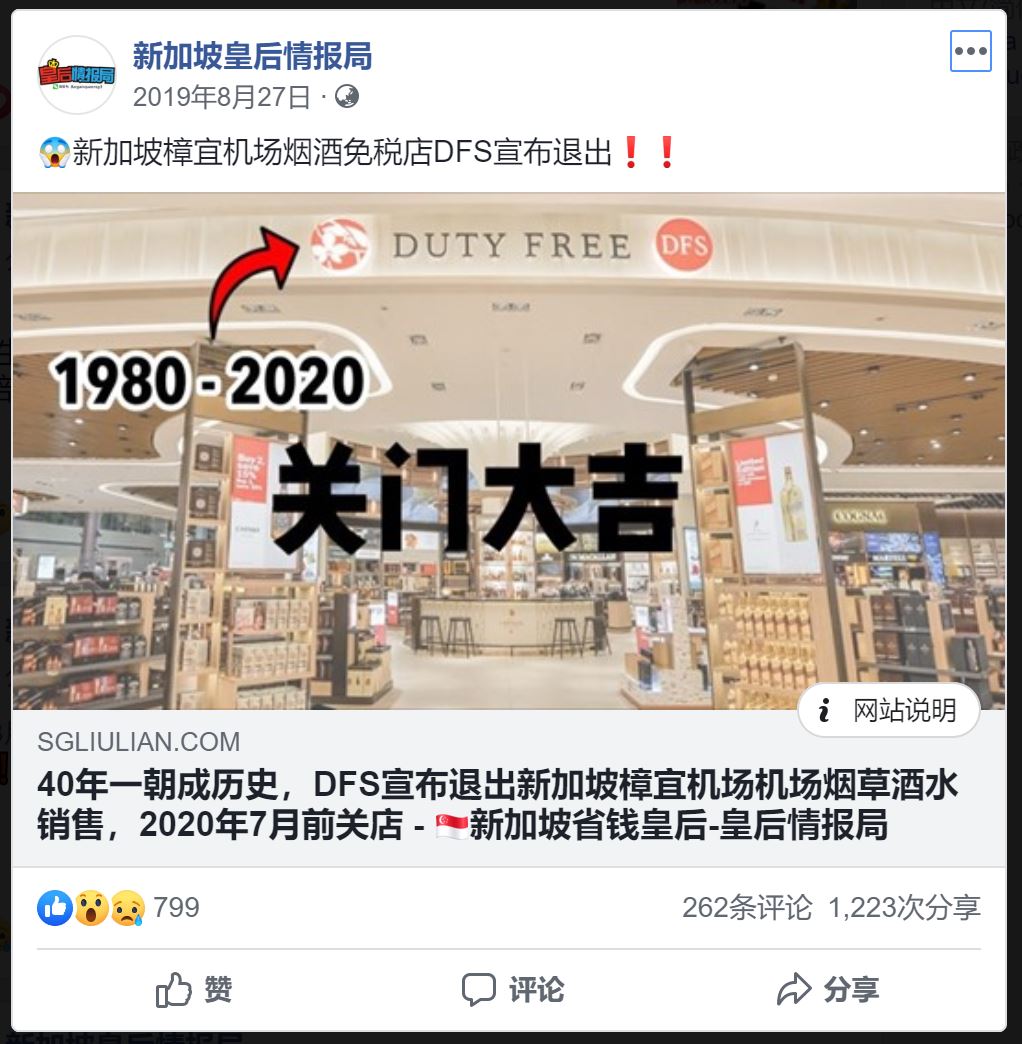
Task: Open the three-dots post options menu
Action: [970, 51]
